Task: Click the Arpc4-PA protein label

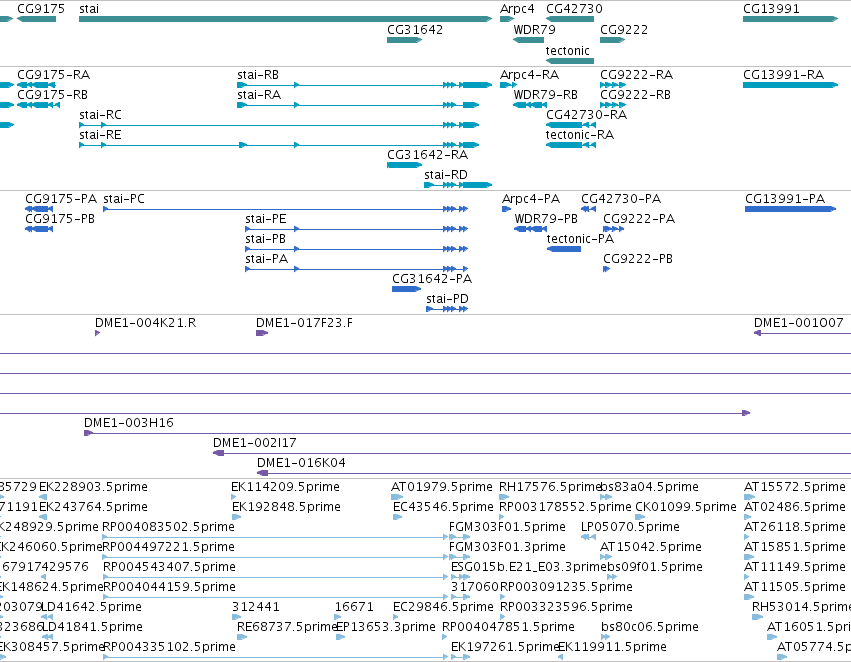Action: 531,199
